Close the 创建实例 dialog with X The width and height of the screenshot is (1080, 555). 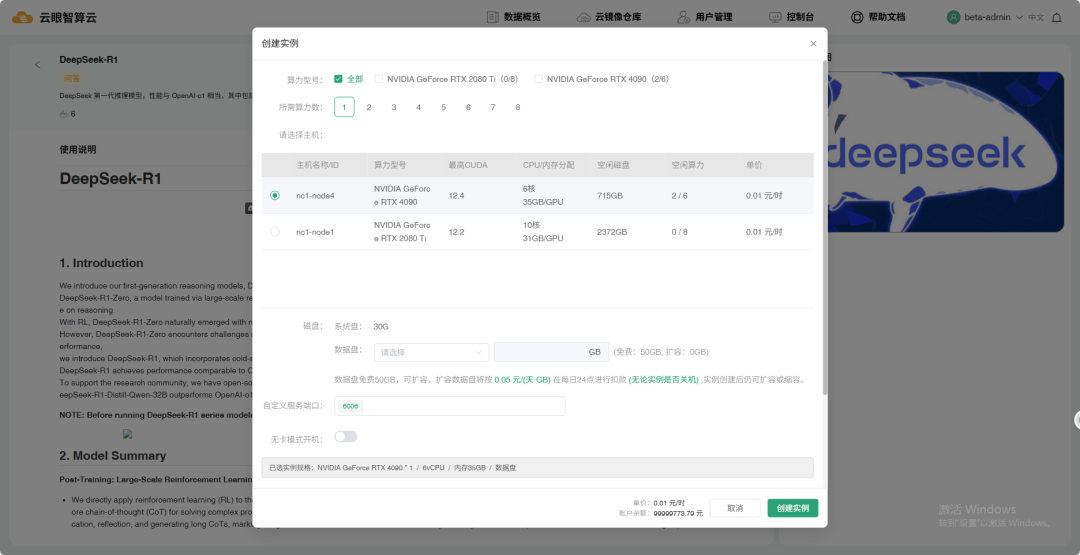[813, 43]
